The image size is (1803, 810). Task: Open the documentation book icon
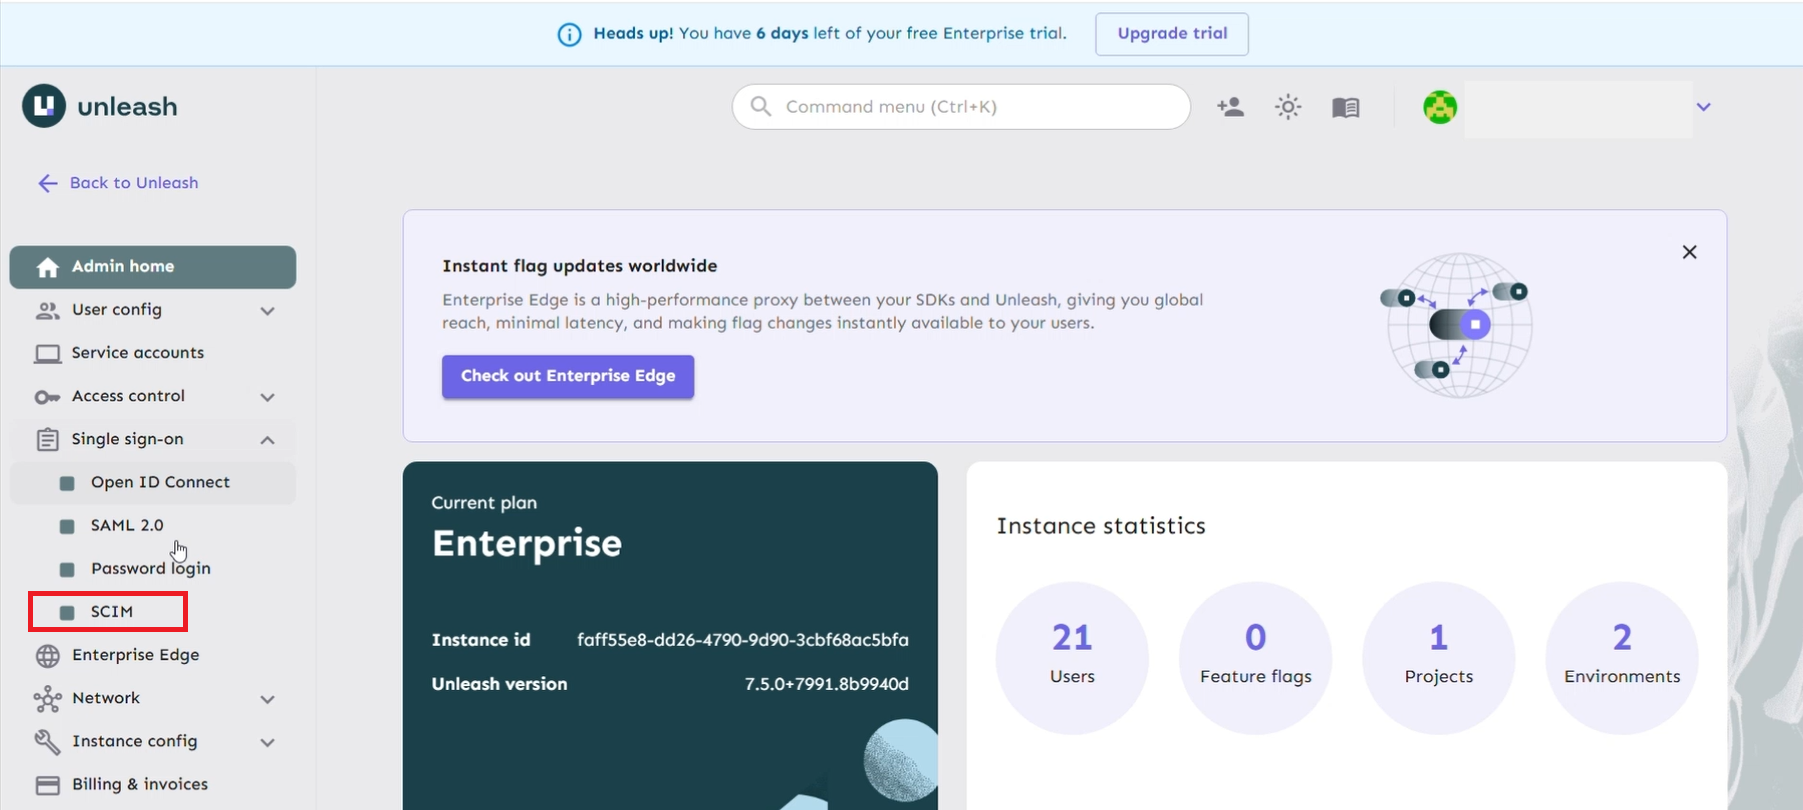(x=1346, y=107)
